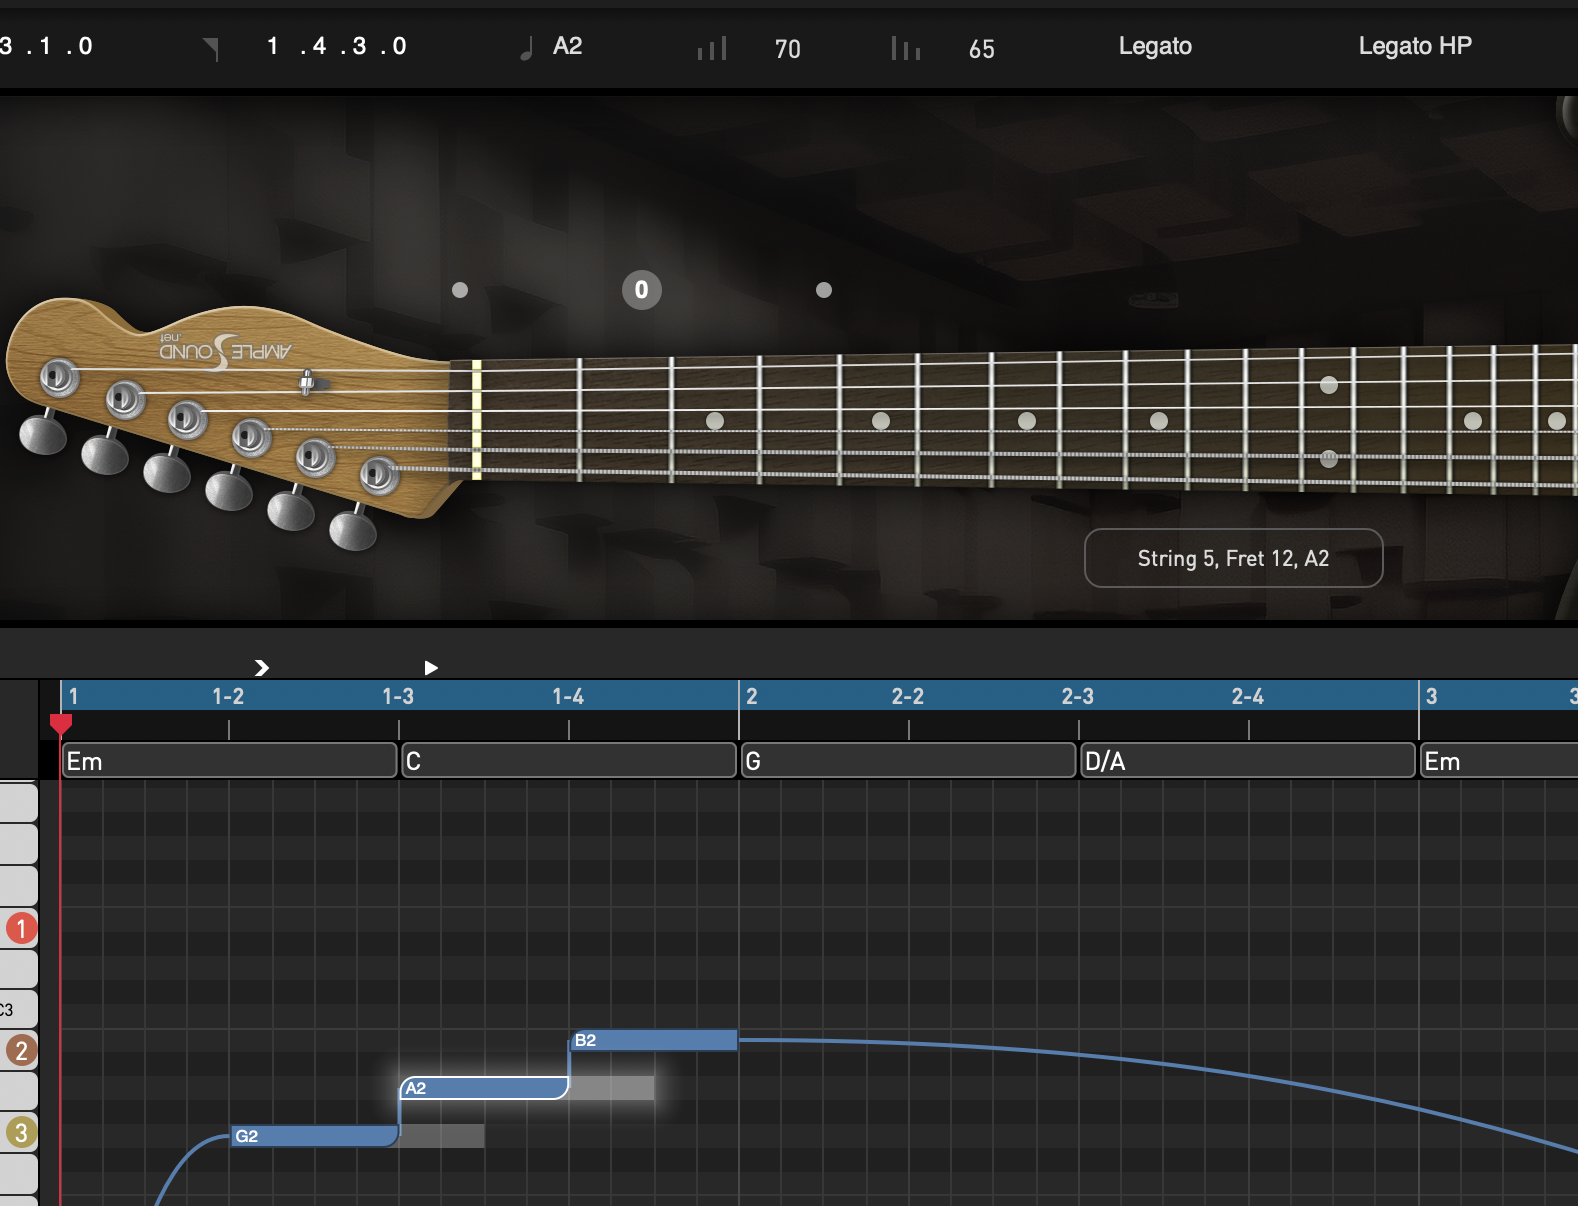Select the brown string 2 circle

(21, 1050)
